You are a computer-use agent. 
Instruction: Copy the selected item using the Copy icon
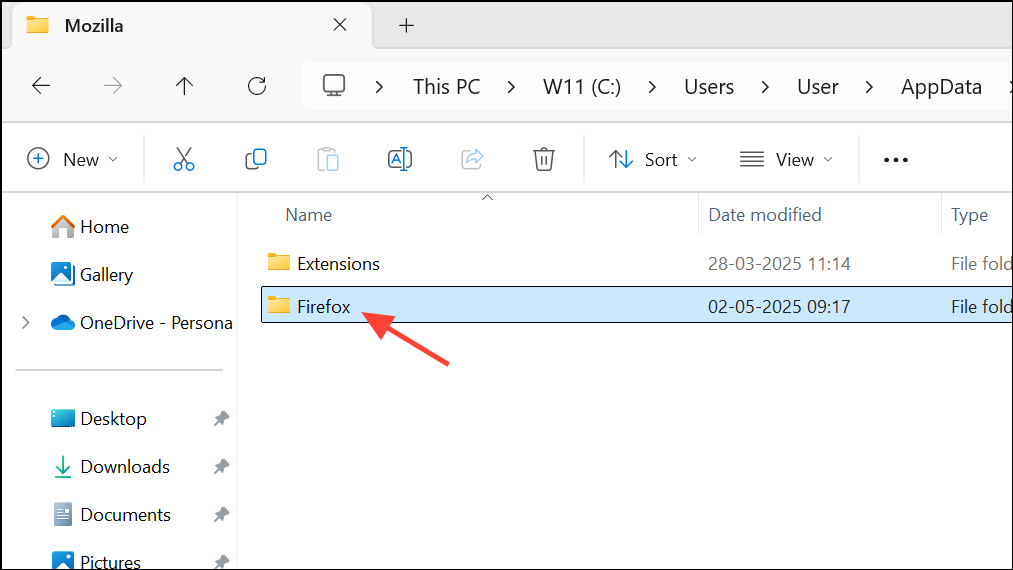pos(256,159)
